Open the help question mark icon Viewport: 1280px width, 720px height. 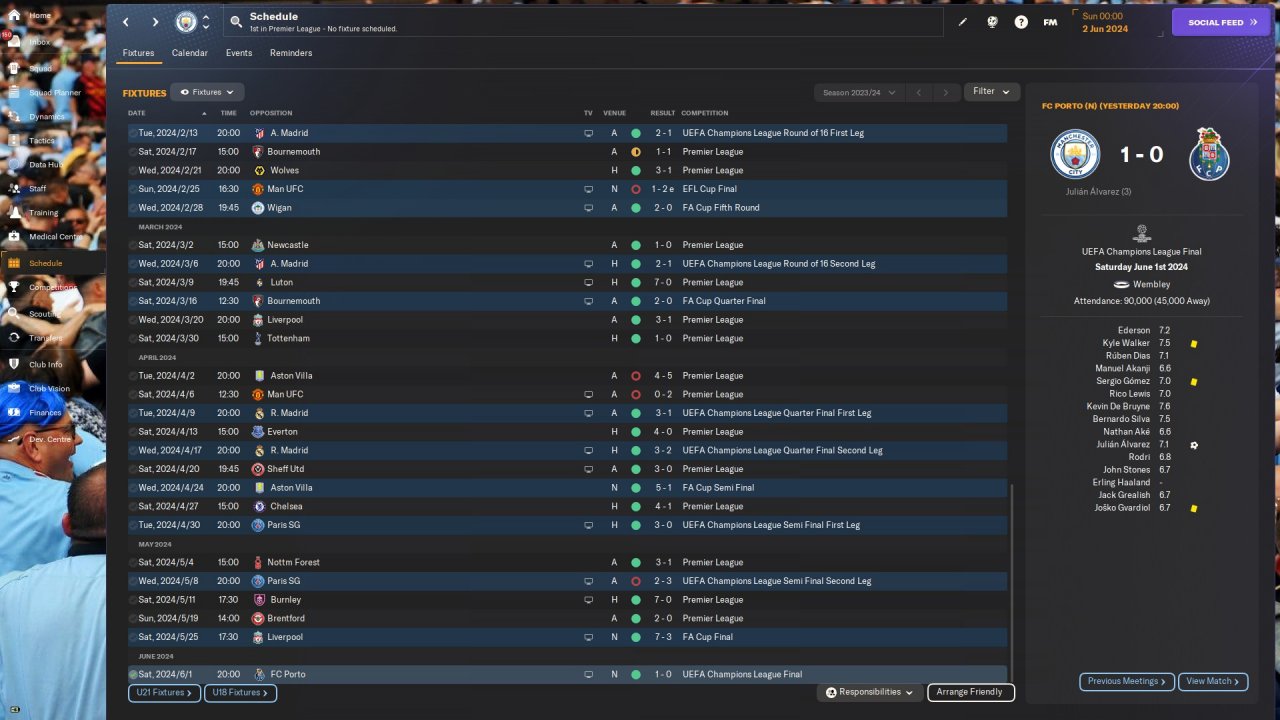(1021, 22)
